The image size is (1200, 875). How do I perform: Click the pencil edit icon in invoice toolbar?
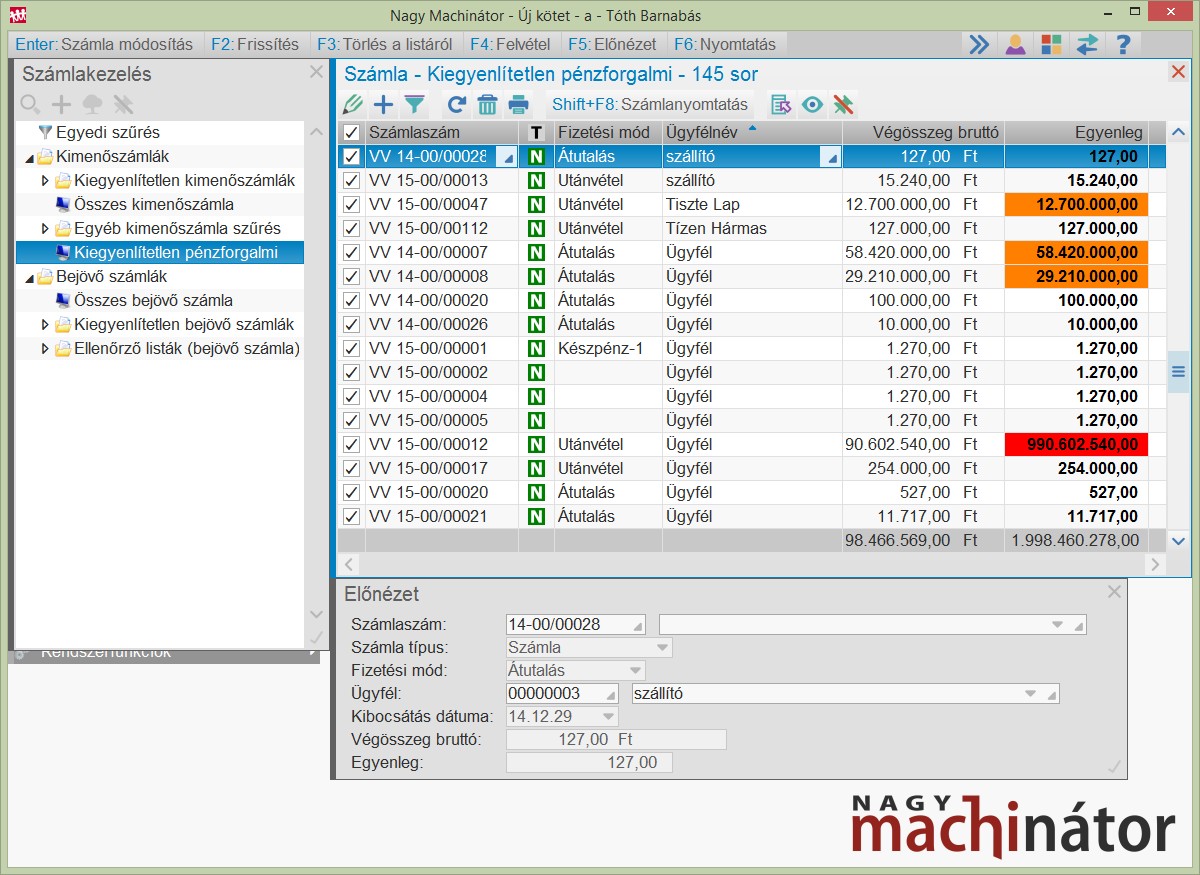(x=352, y=105)
